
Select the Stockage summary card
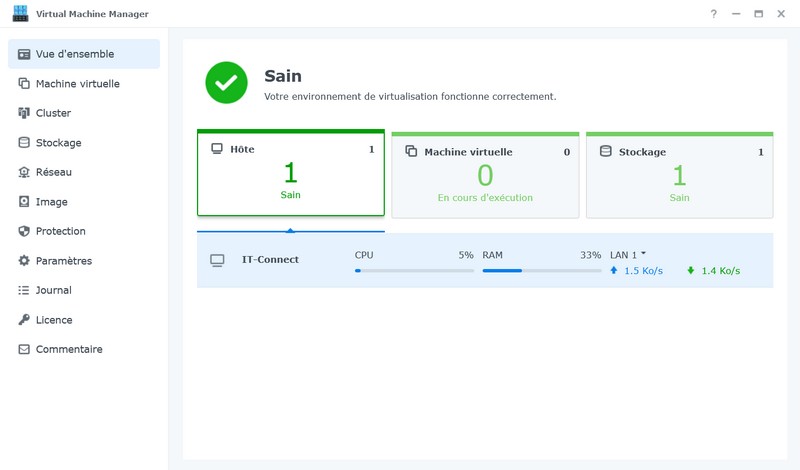tap(679, 176)
